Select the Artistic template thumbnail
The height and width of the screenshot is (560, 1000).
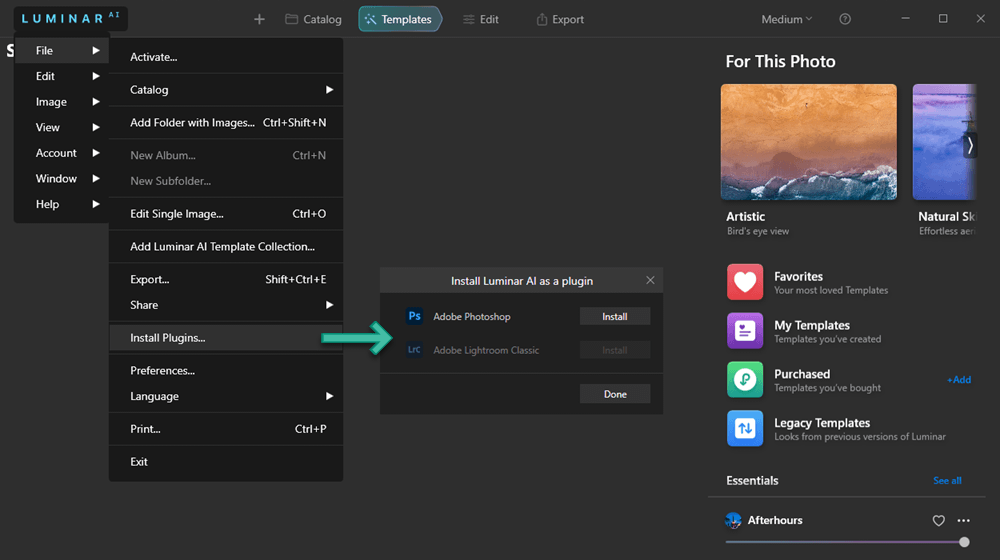point(809,142)
